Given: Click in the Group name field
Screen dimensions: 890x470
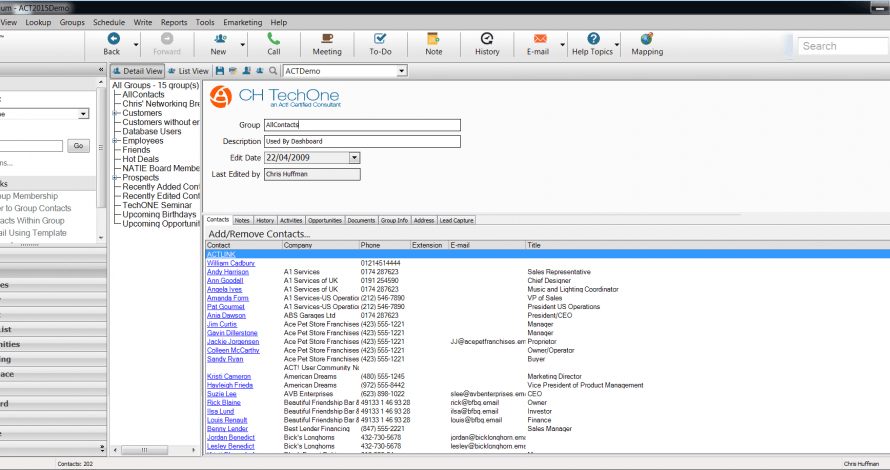Looking at the screenshot, I should coord(362,125).
